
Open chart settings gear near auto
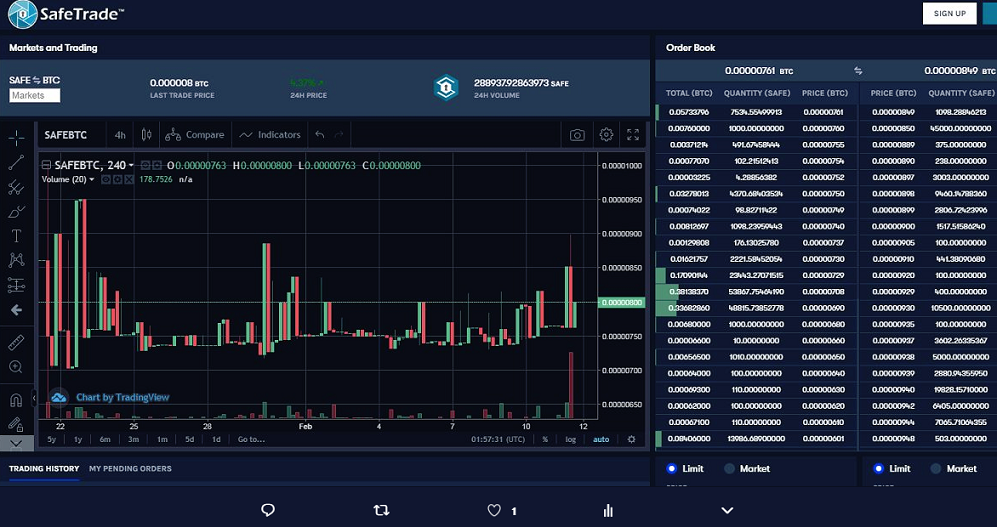(x=631, y=439)
